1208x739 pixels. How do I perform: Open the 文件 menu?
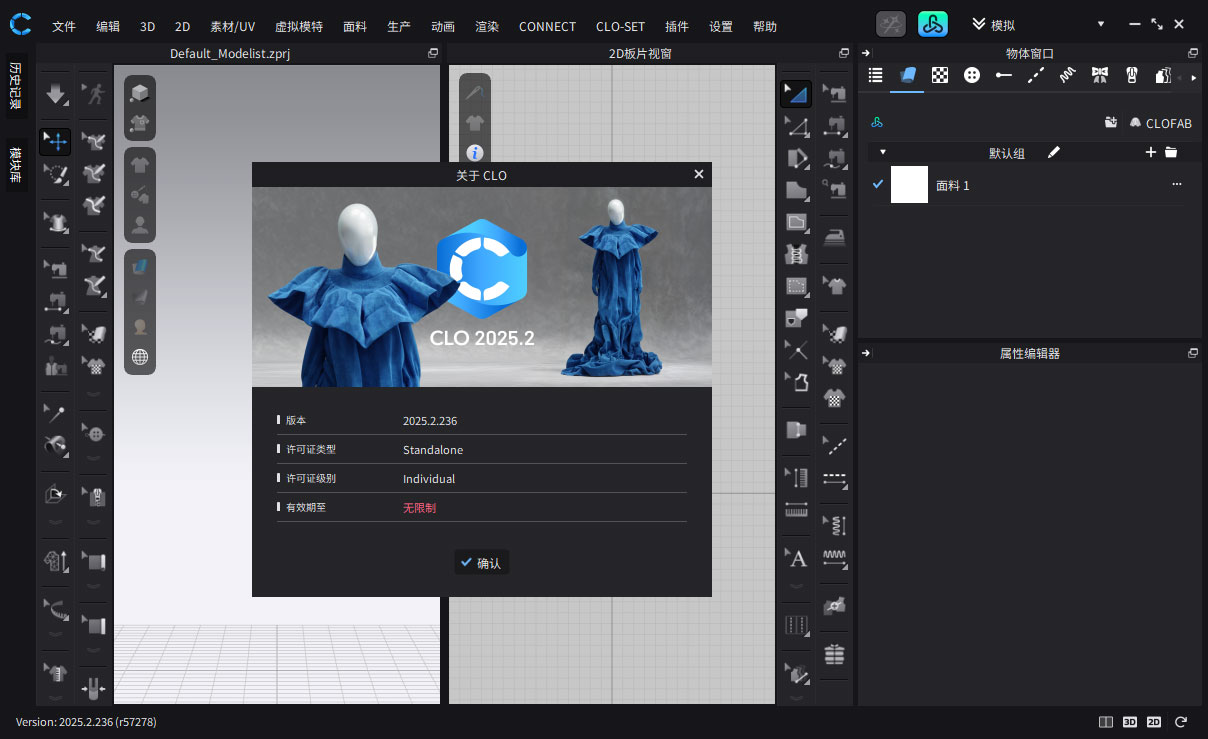coord(63,26)
